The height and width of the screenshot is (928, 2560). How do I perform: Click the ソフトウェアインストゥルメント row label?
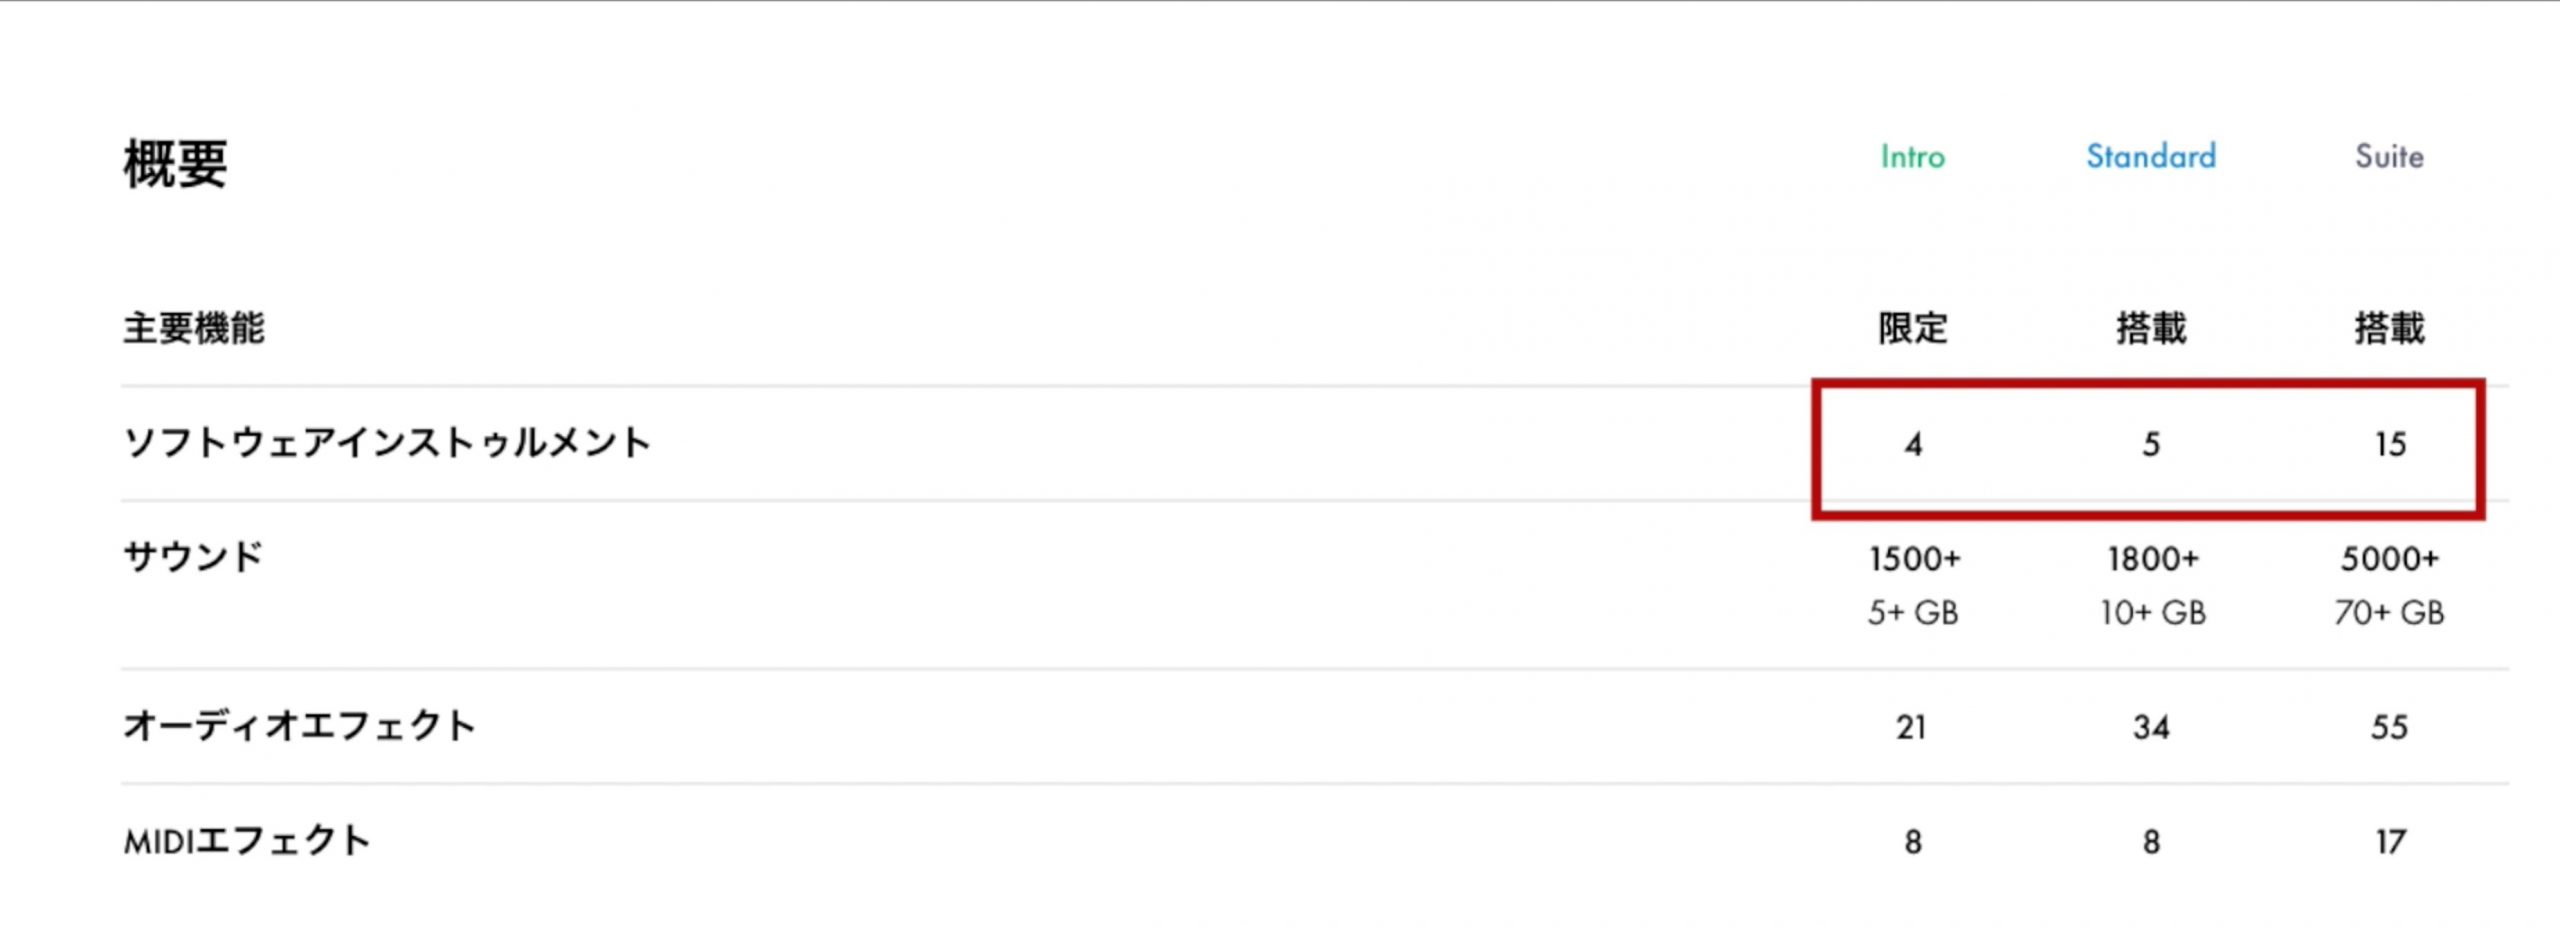[x=387, y=442]
